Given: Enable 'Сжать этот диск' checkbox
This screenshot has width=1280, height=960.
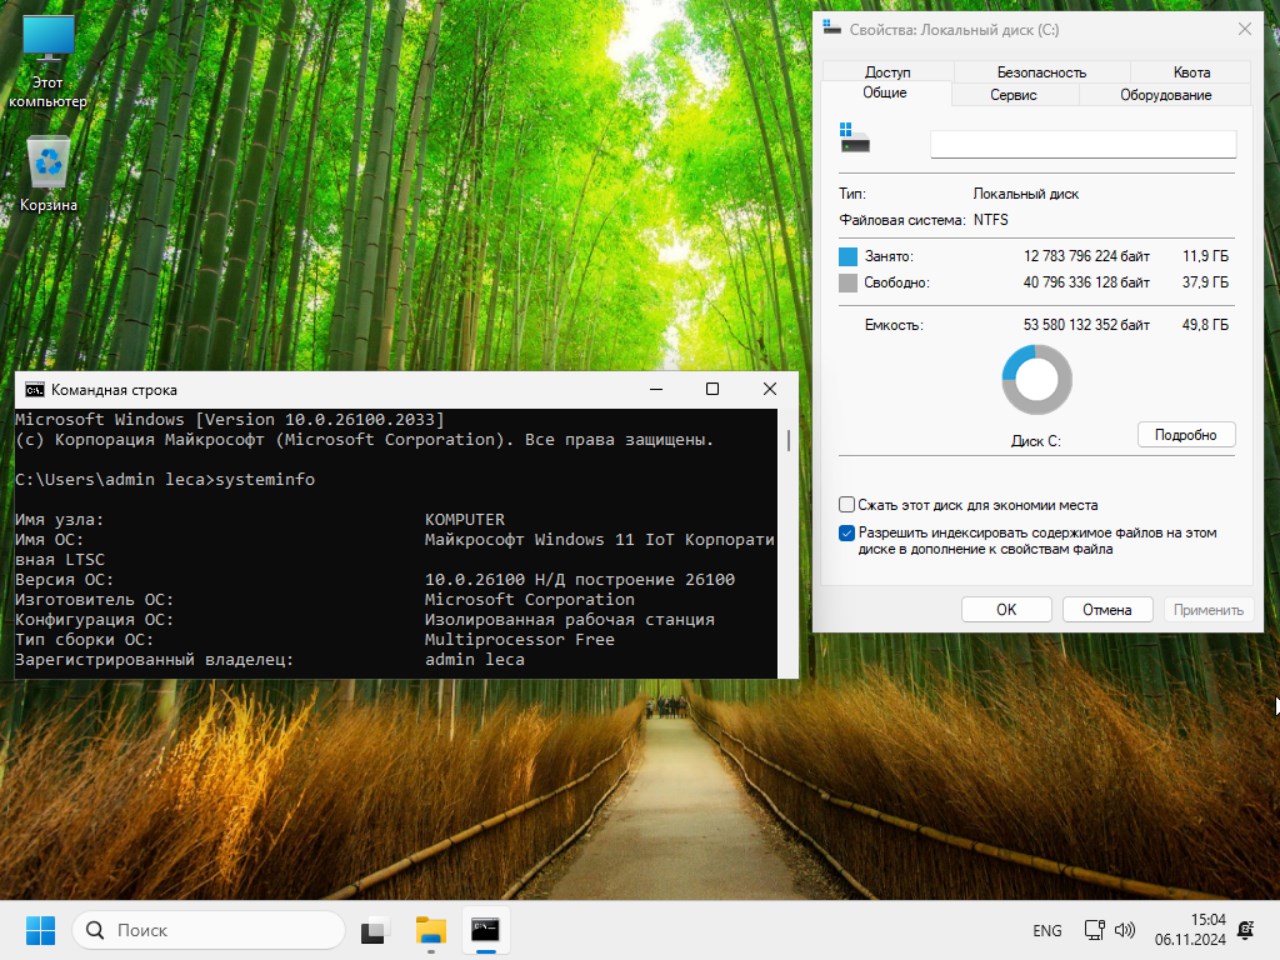Looking at the screenshot, I should [847, 505].
